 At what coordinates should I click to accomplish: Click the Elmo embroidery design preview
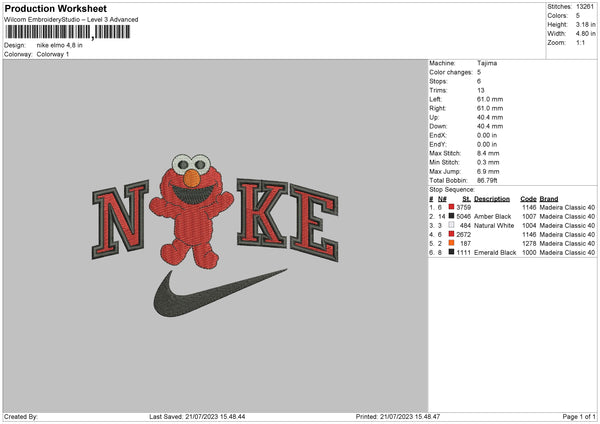[191, 211]
